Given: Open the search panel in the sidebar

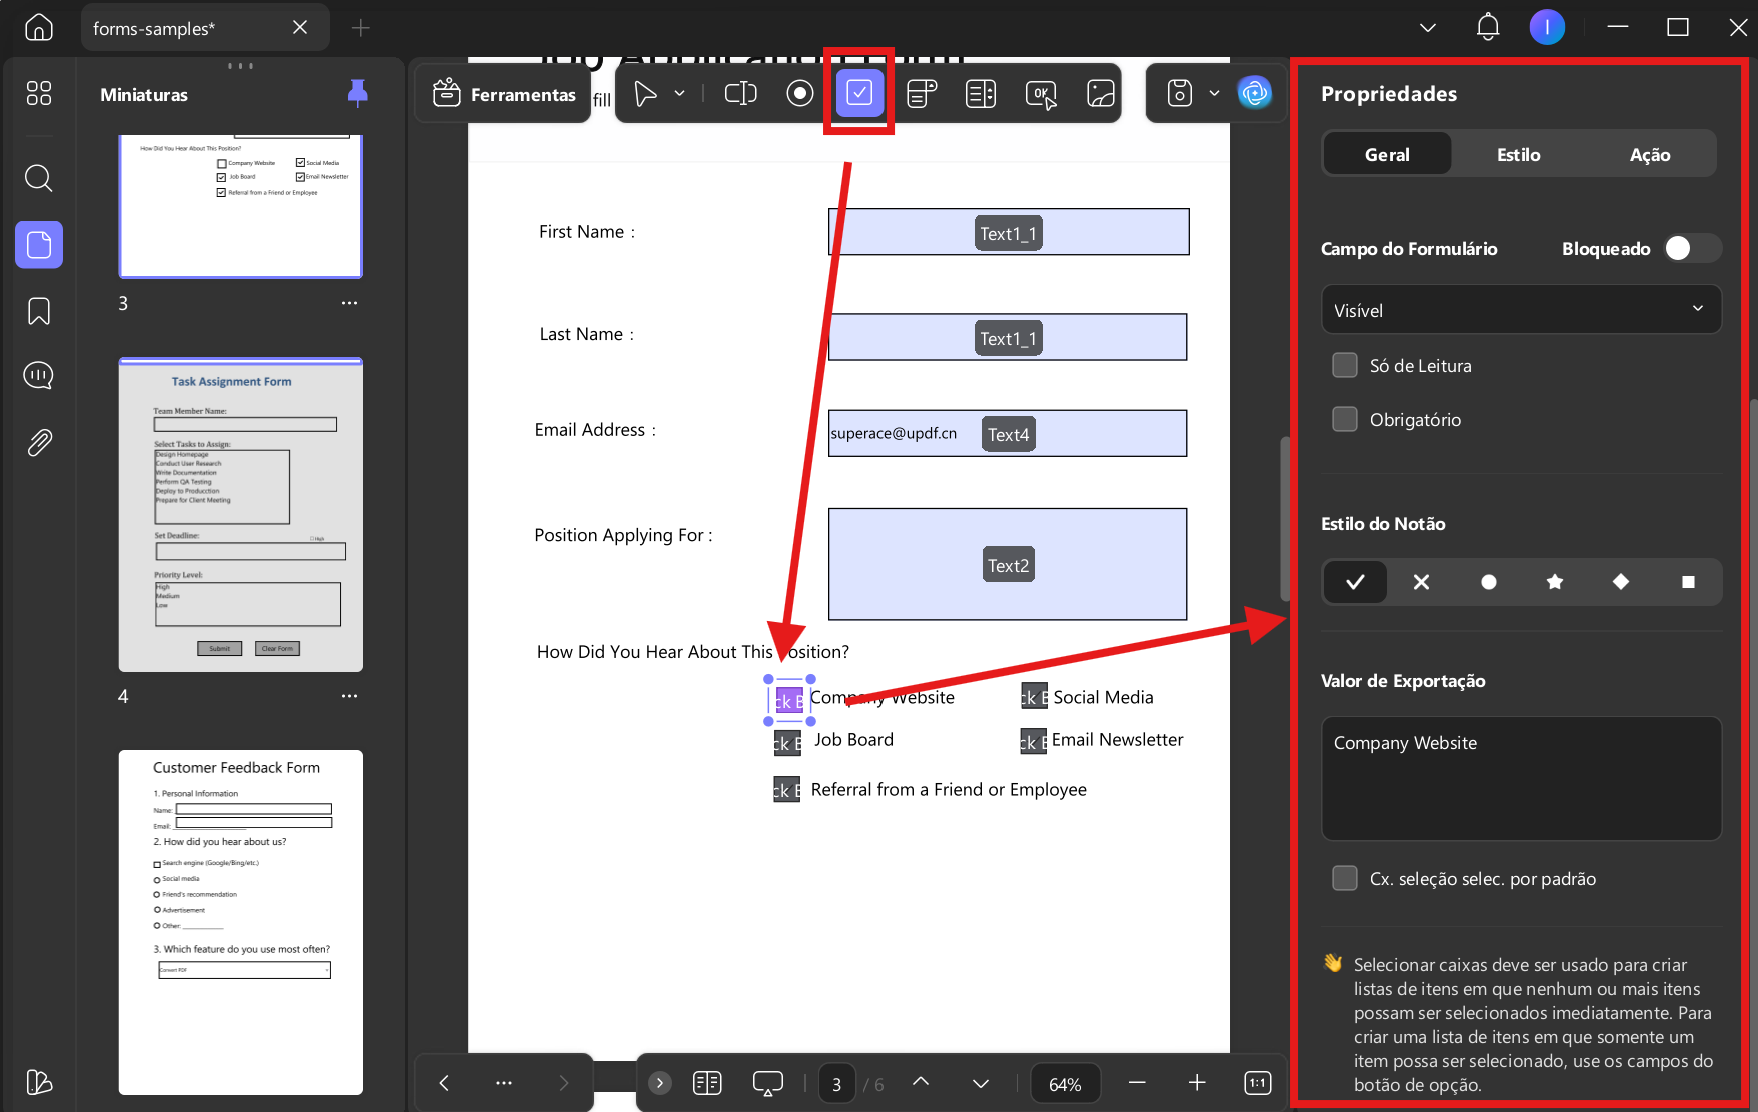Looking at the screenshot, I should (38, 178).
